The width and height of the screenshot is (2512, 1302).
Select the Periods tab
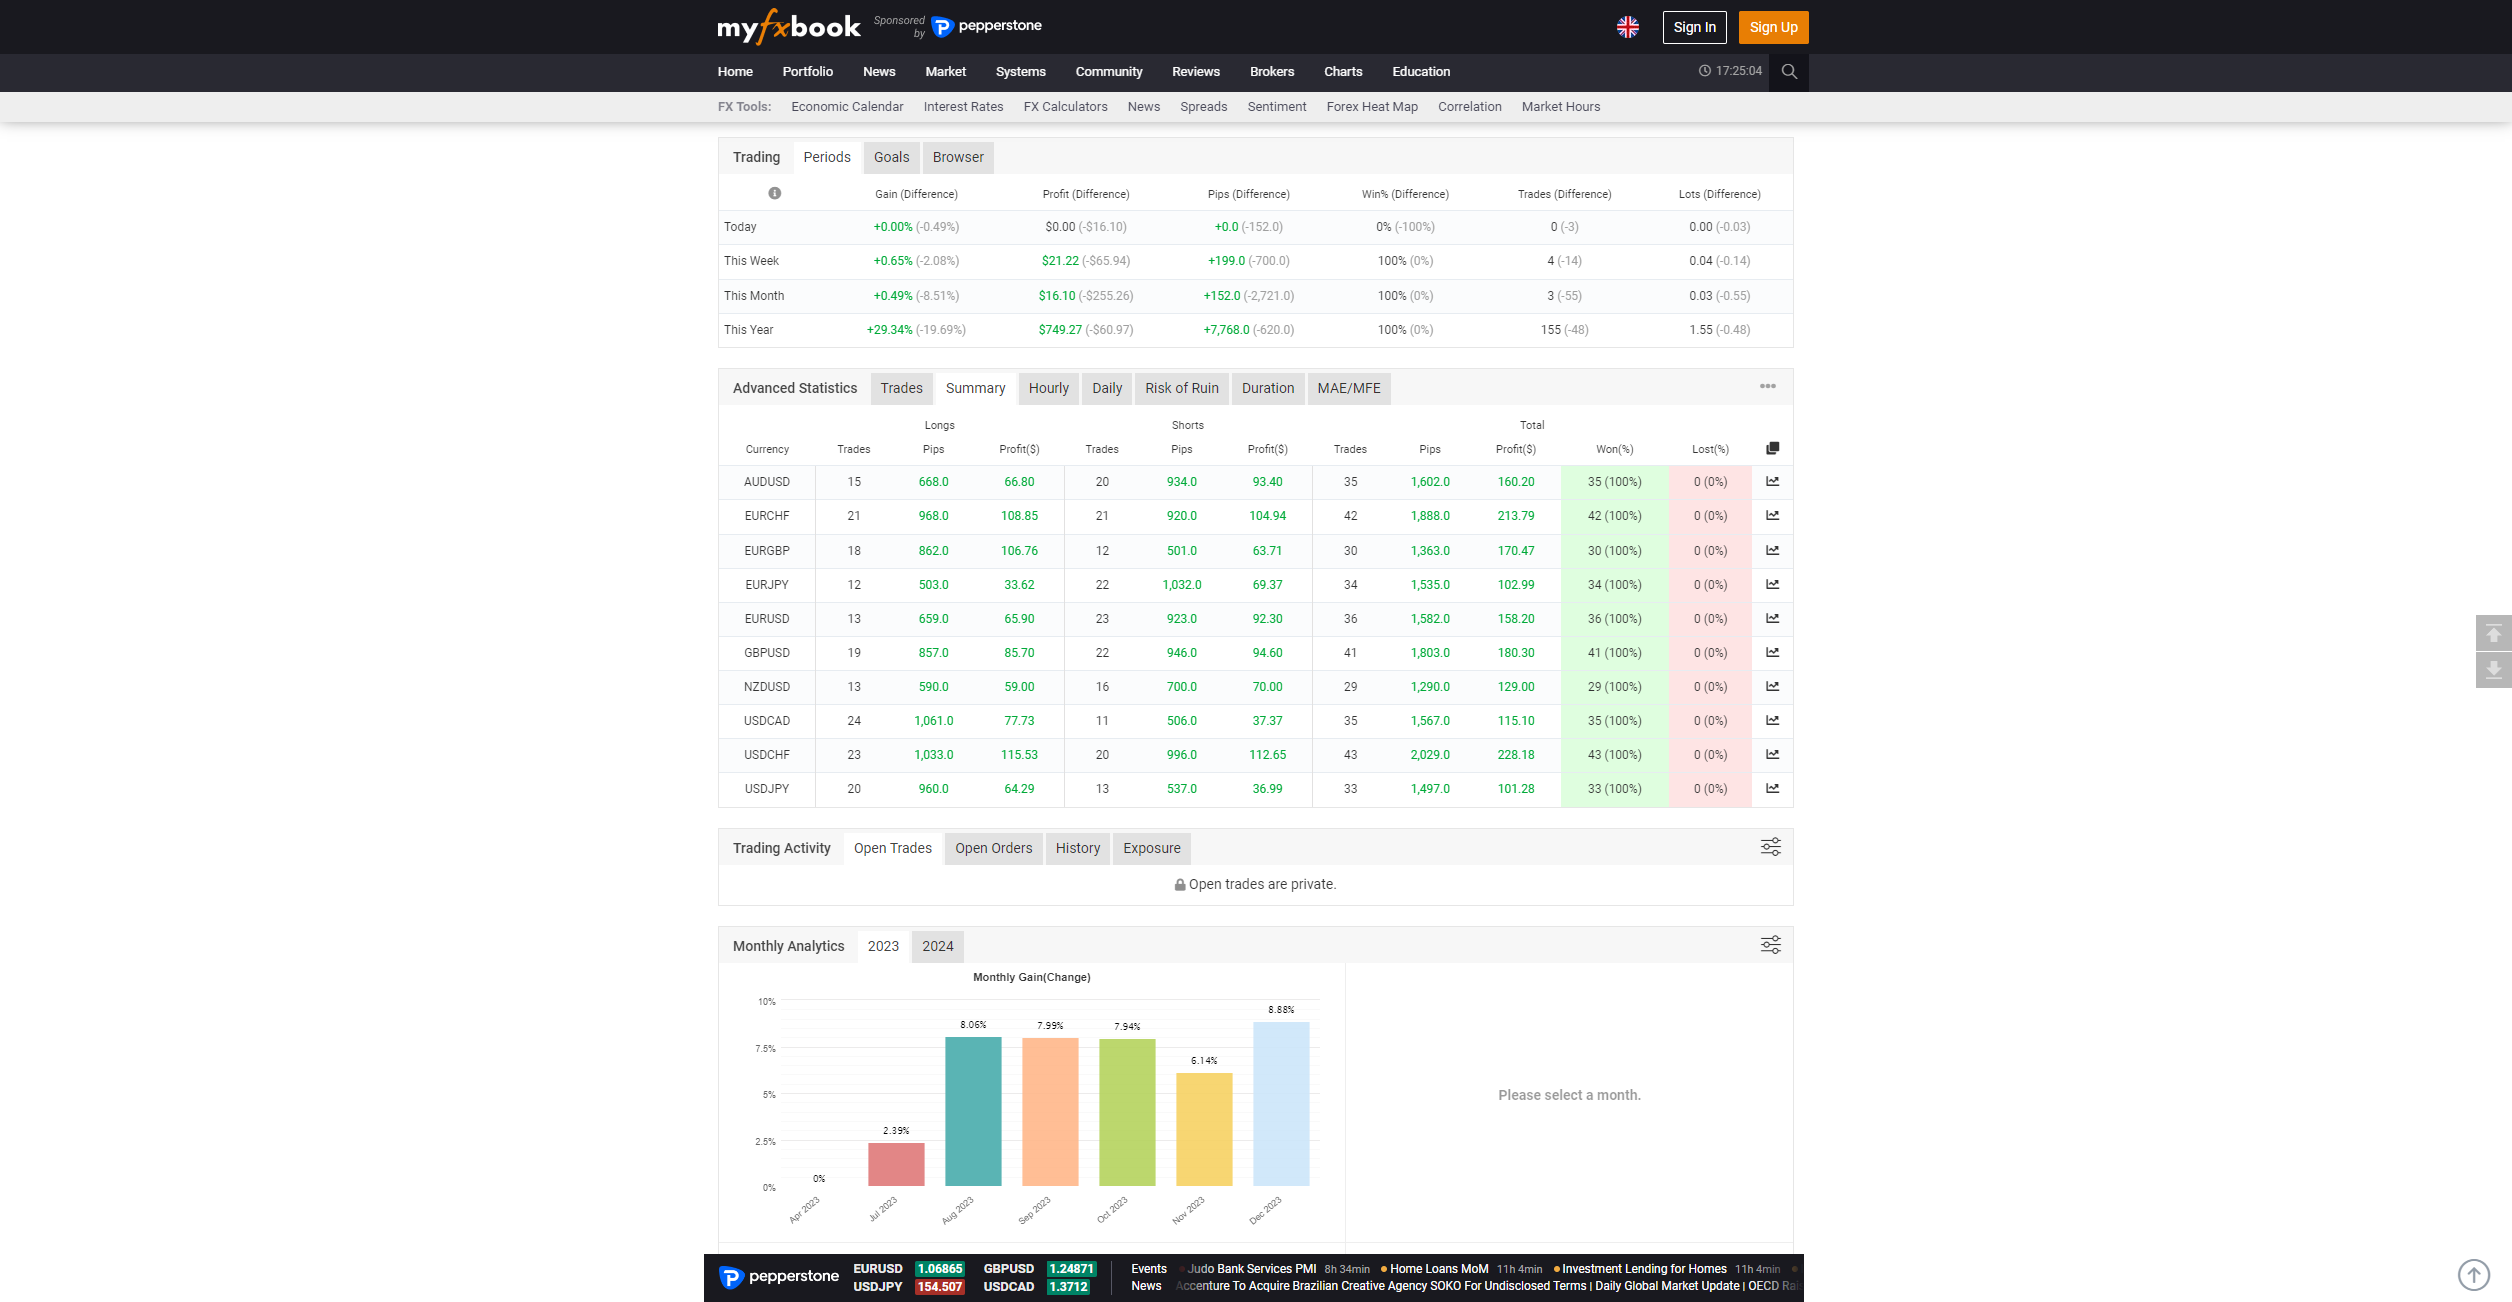click(x=827, y=157)
